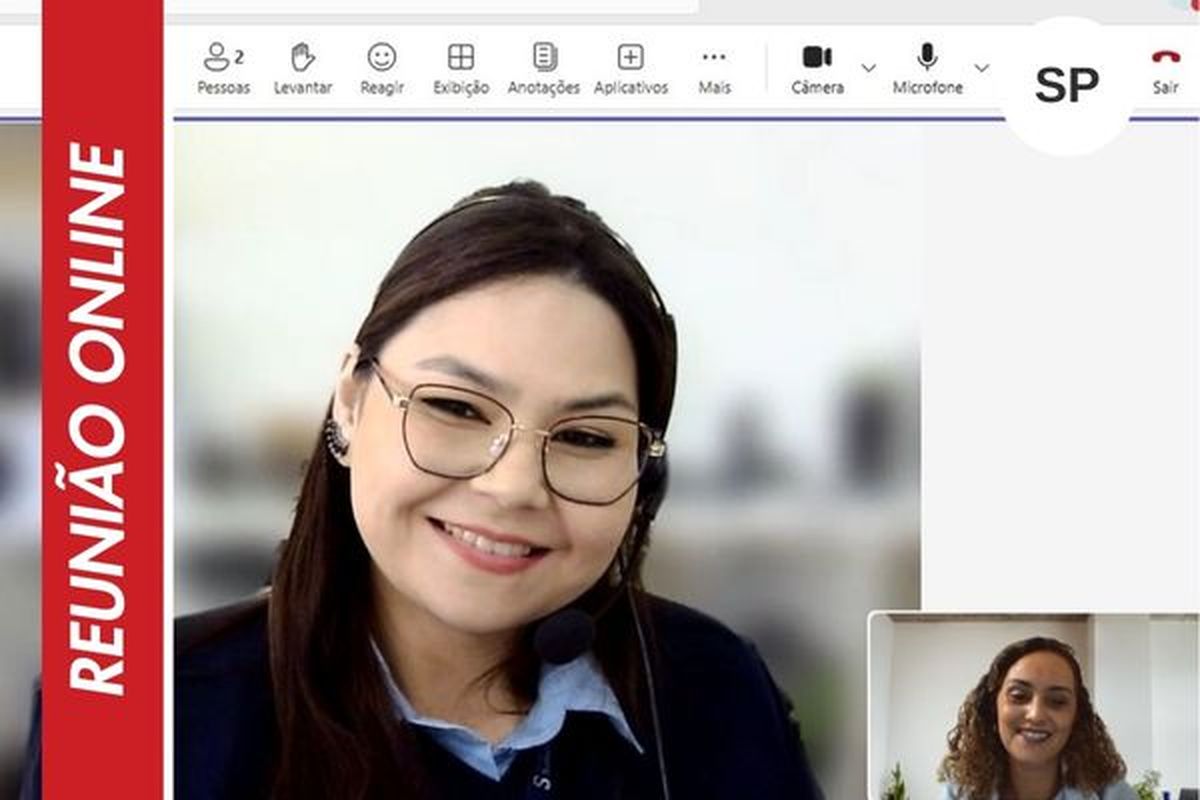The height and width of the screenshot is (800, 1200).
Task: Click the blank stage area right of video
Action: (x=1058, y=380)
